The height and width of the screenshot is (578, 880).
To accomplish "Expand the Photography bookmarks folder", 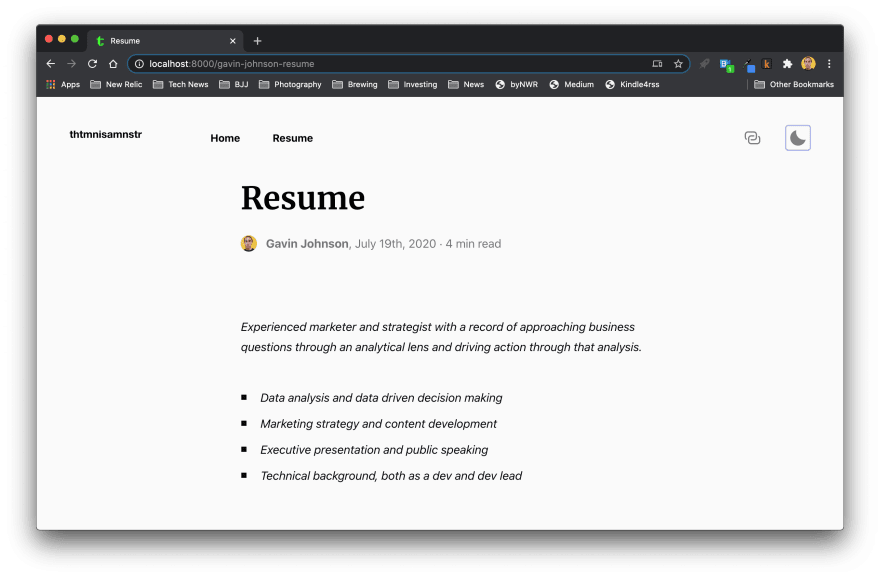I will pos(290,85).
